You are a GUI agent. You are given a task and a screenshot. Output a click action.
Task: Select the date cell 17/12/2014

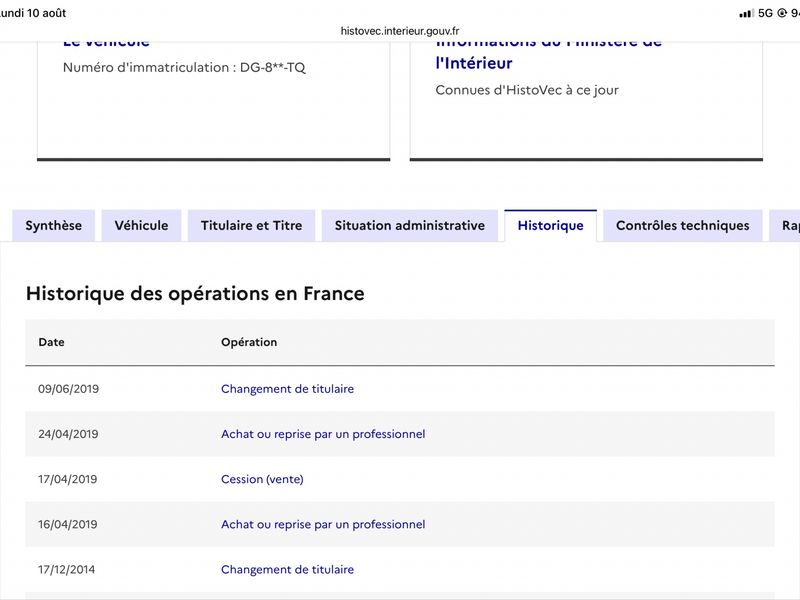click(x=66, y=569)
